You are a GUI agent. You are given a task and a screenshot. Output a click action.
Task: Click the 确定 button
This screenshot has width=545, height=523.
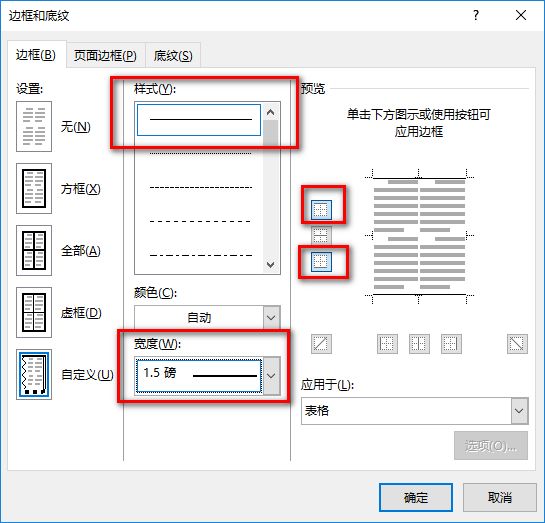(x=416, y=497)
